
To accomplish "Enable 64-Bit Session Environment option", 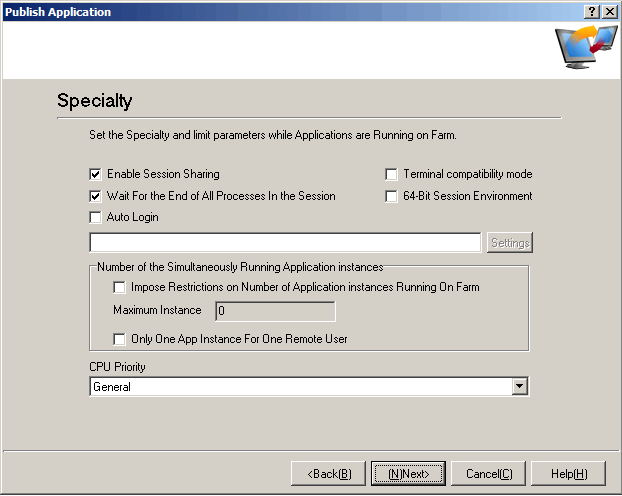I will (392, 196).
